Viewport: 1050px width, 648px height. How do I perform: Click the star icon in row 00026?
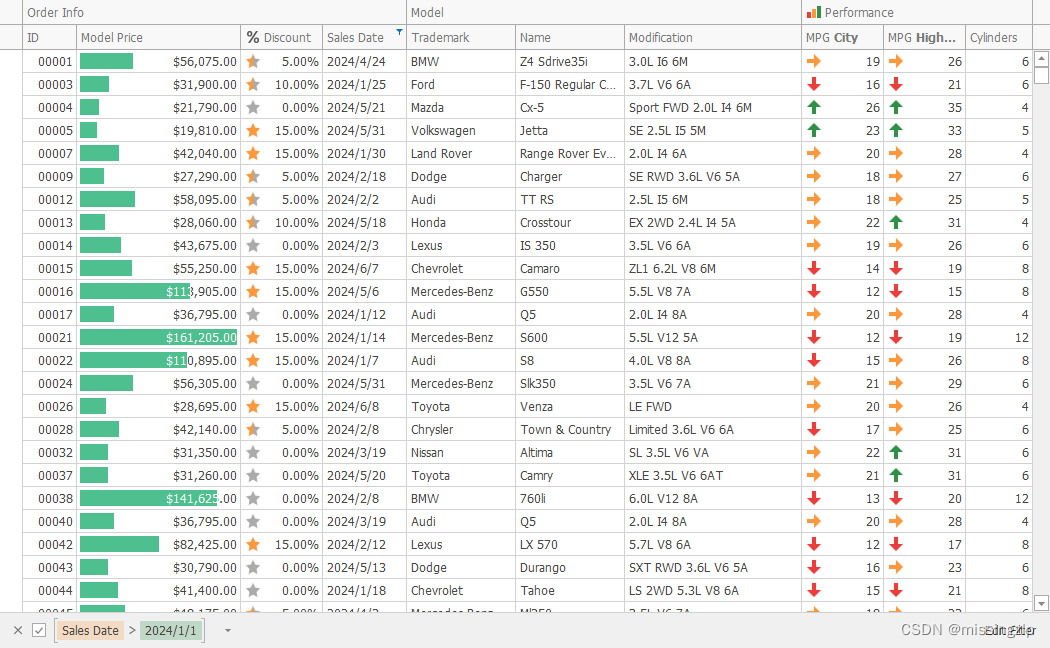(x=252, y=406)
